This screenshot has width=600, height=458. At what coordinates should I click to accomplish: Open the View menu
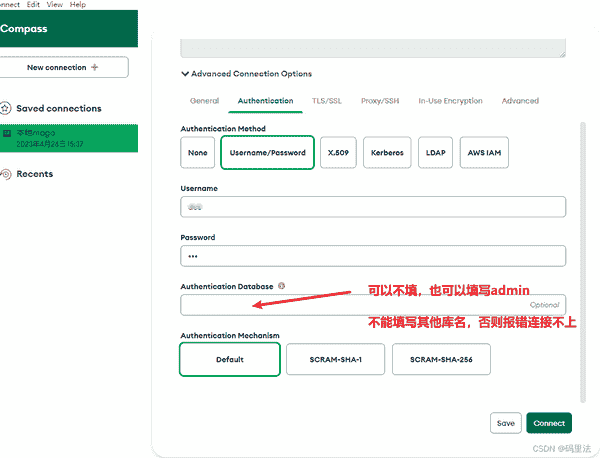(x=55, y=5)
